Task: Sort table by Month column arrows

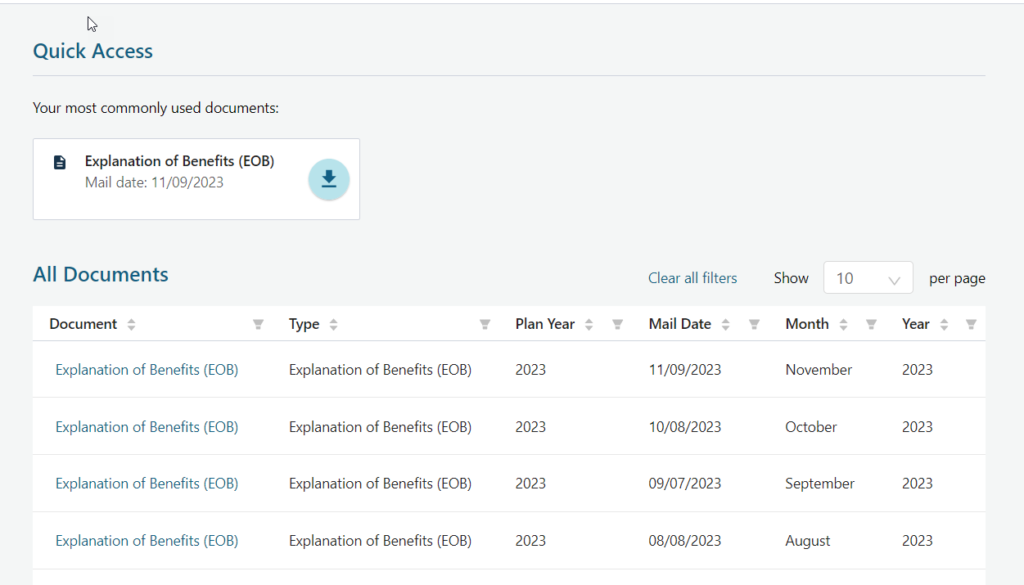Action: click(843, 324)
